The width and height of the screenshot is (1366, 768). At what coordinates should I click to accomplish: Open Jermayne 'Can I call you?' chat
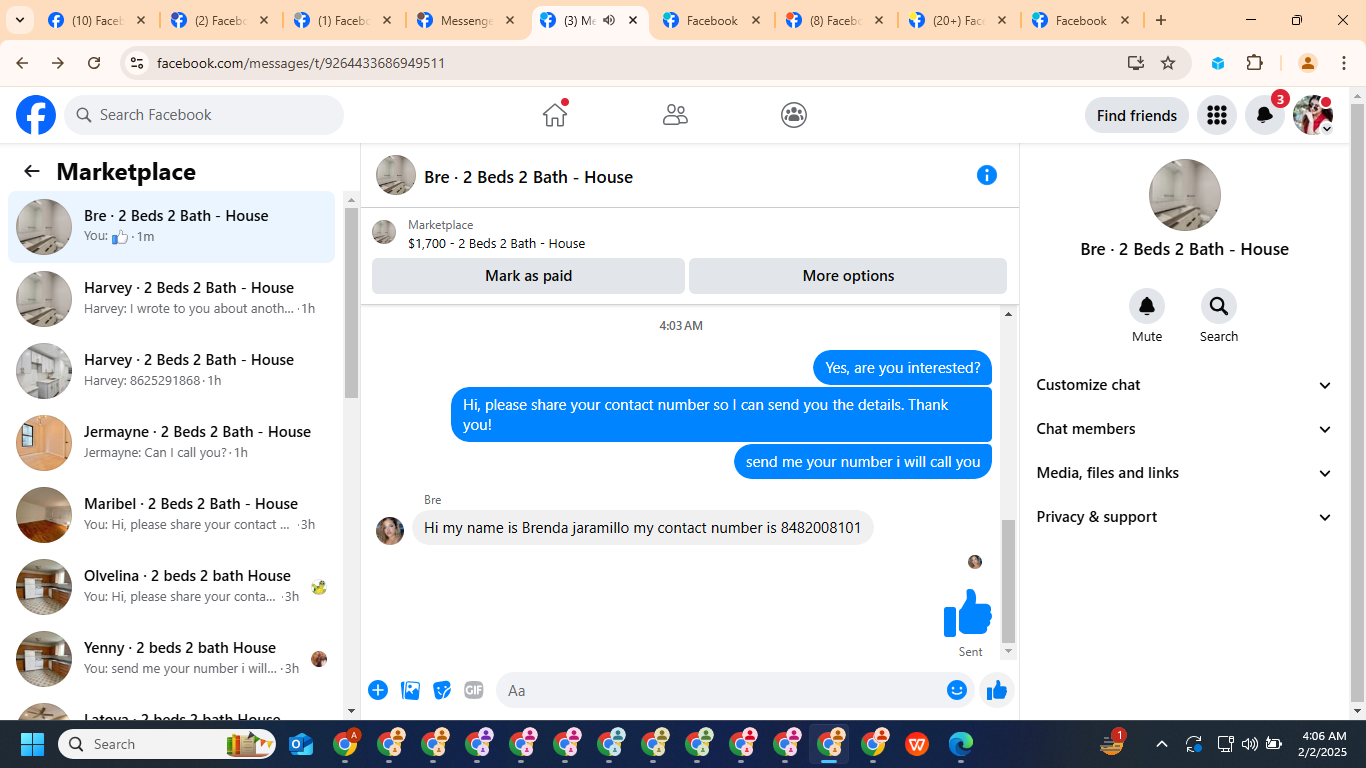pyautogui.click(x=171, y=443)
